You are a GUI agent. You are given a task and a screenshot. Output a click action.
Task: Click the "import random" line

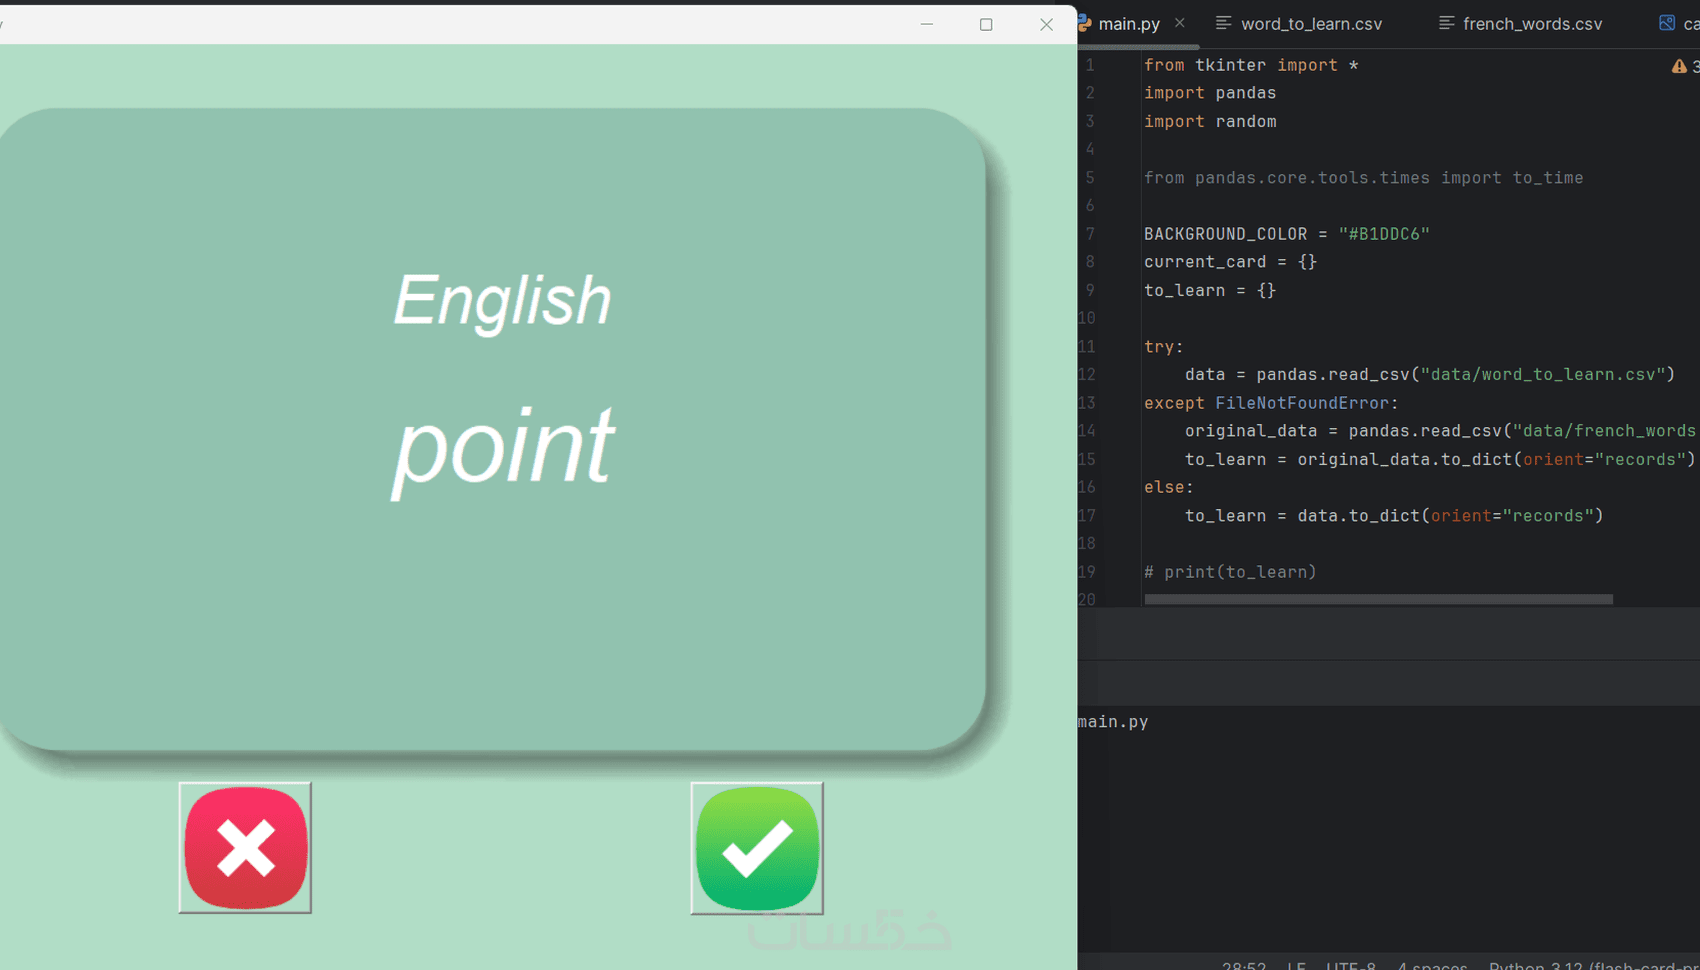pos(1210,121)
